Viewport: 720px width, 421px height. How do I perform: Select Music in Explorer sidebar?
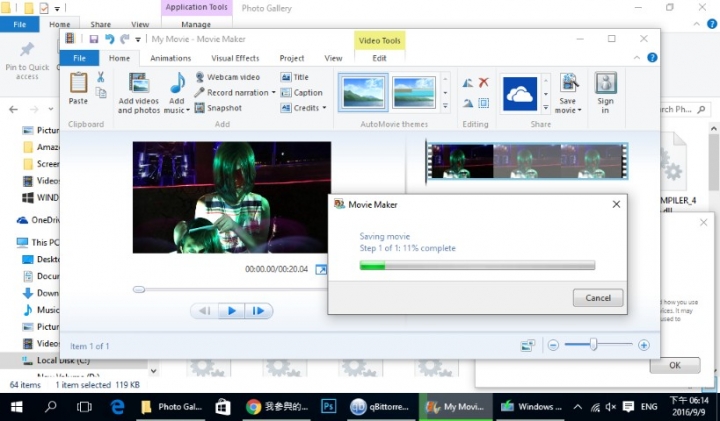point(41,310)
